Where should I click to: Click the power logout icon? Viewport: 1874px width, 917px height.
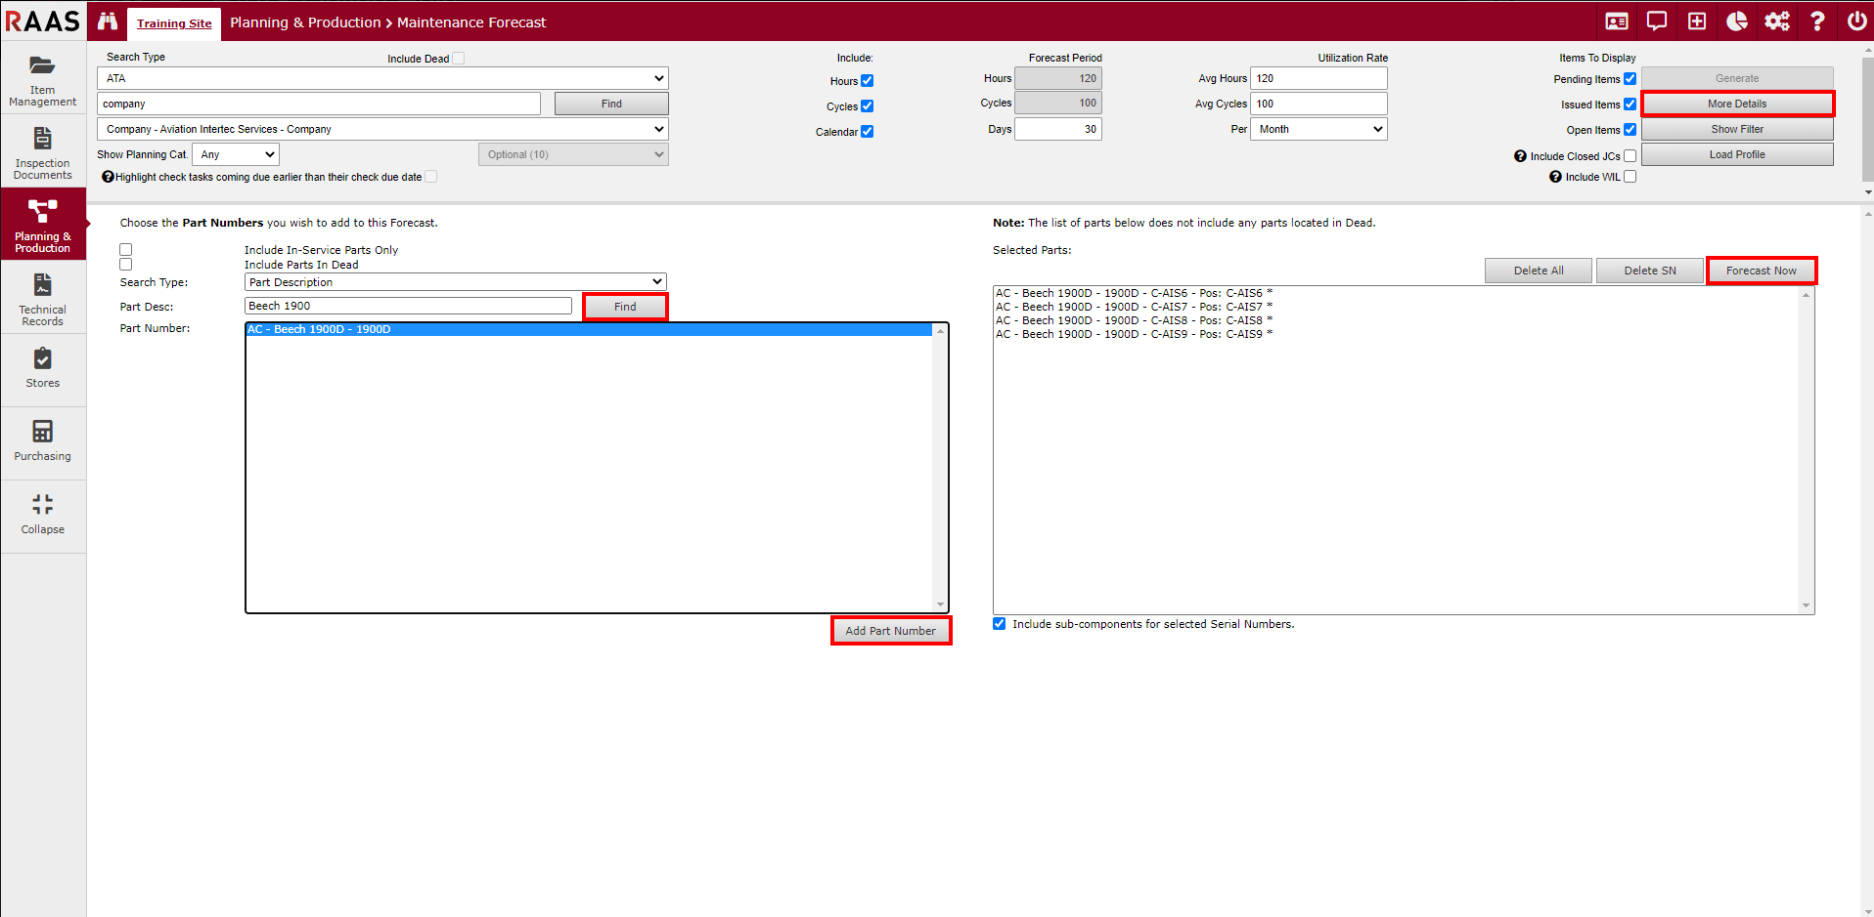pos(1856,22)
